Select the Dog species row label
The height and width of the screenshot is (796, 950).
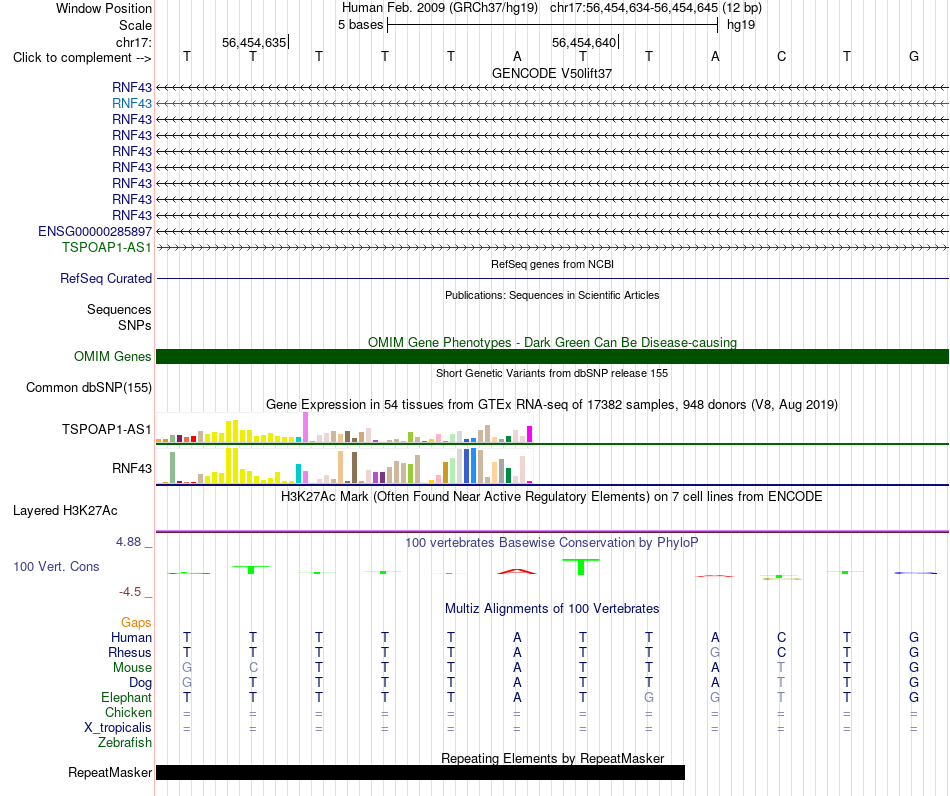[140, 683]
